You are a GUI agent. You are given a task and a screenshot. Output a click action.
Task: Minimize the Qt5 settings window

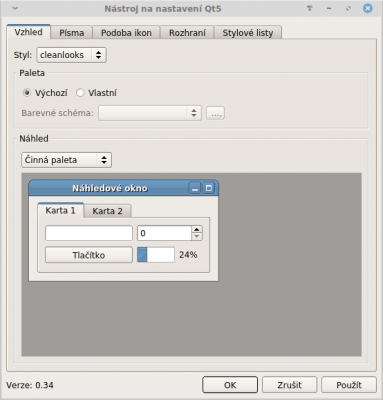(x=329, y=8)
